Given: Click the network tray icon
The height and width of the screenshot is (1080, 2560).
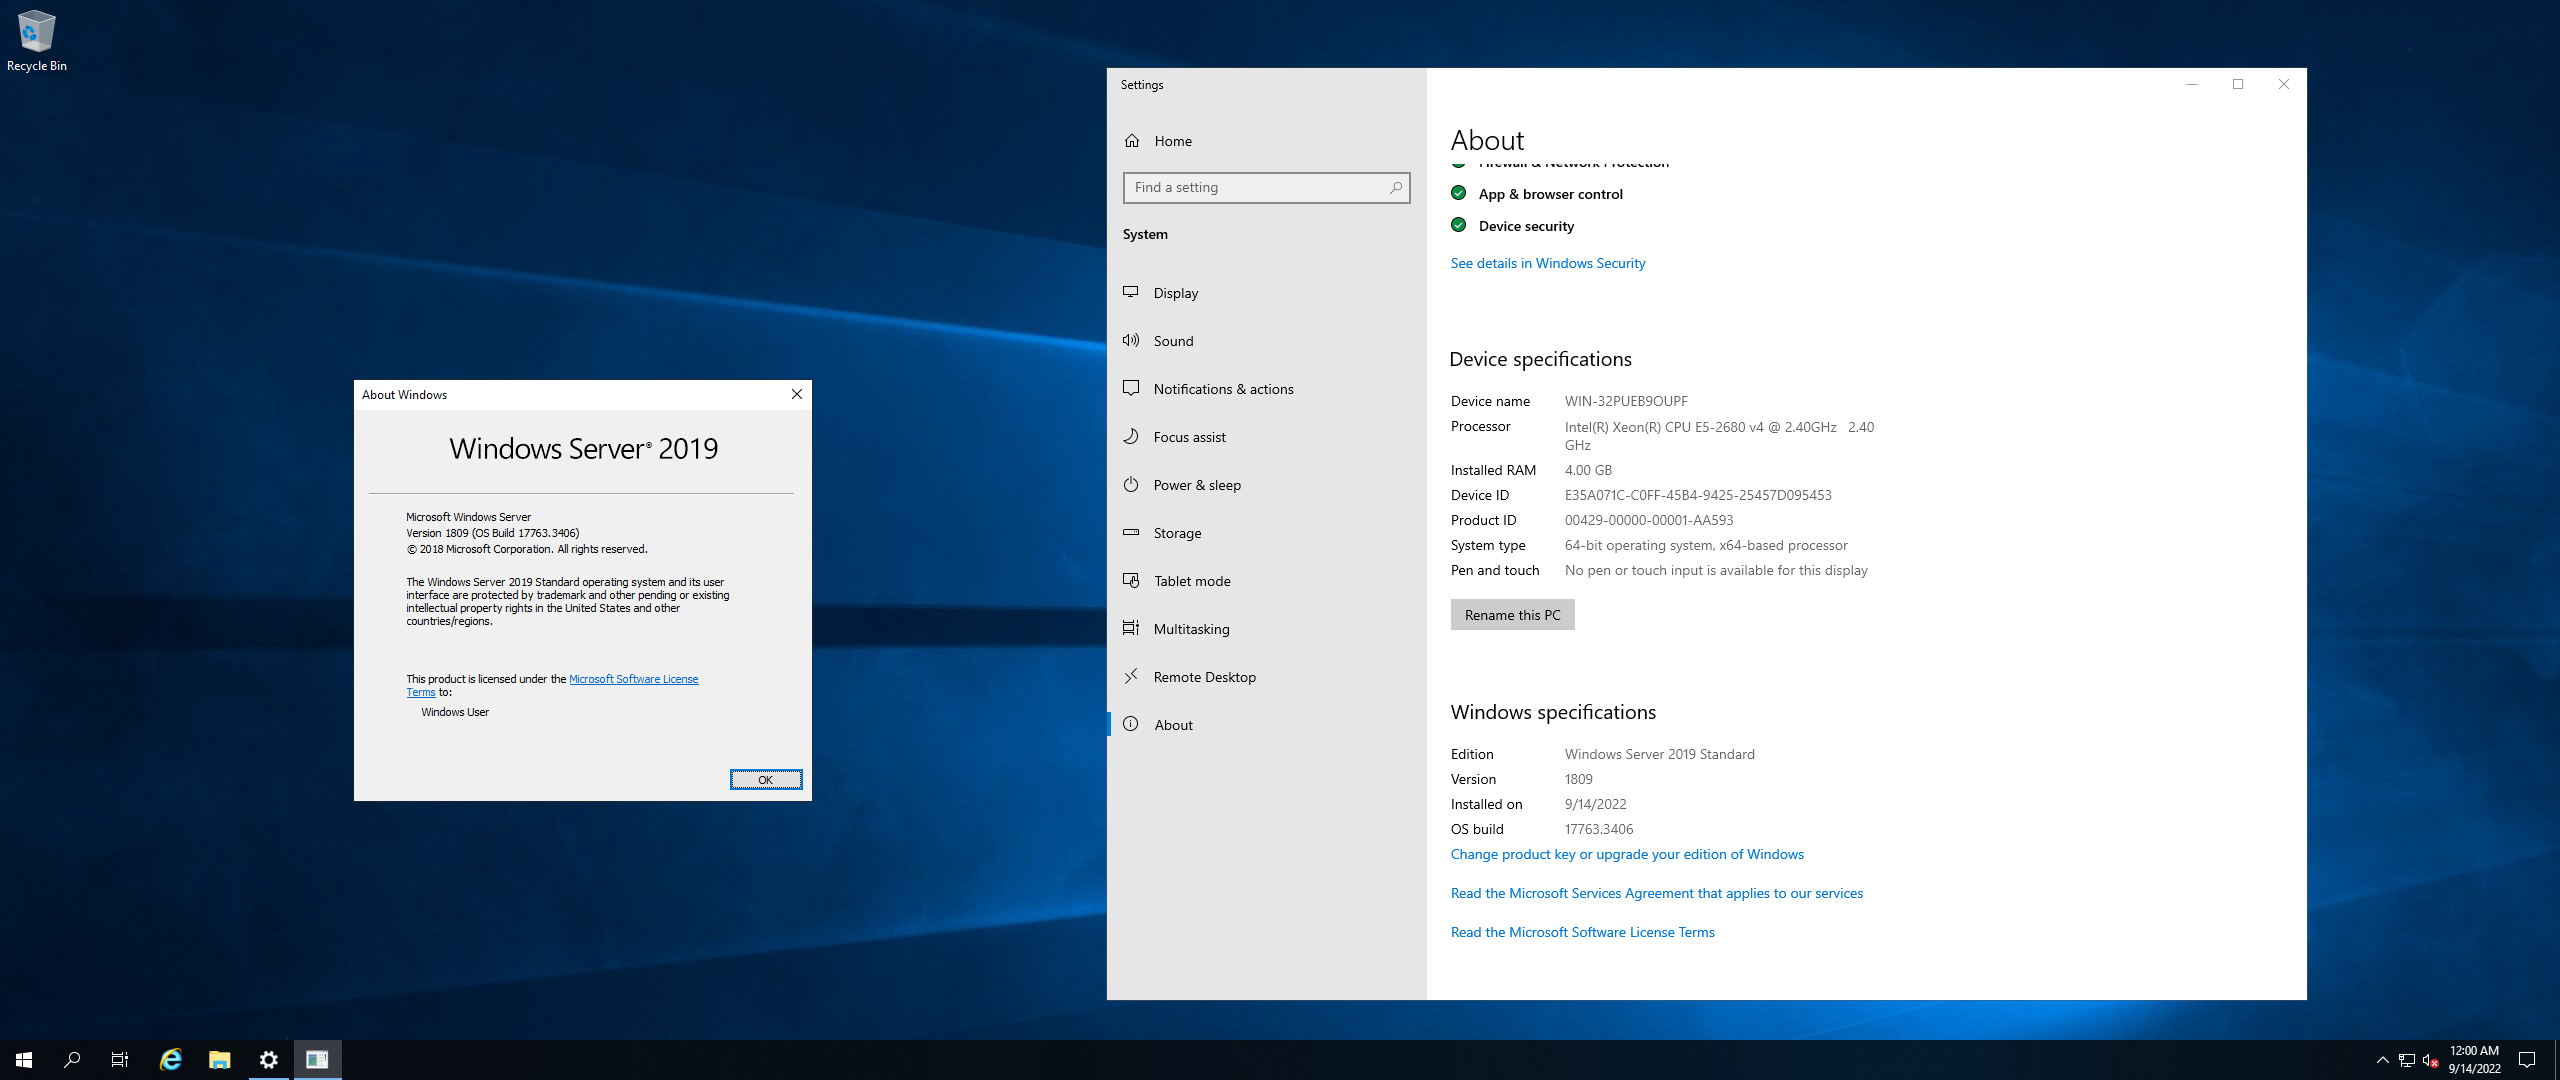Looking at the screenshot, I should click(2407, 1060).
